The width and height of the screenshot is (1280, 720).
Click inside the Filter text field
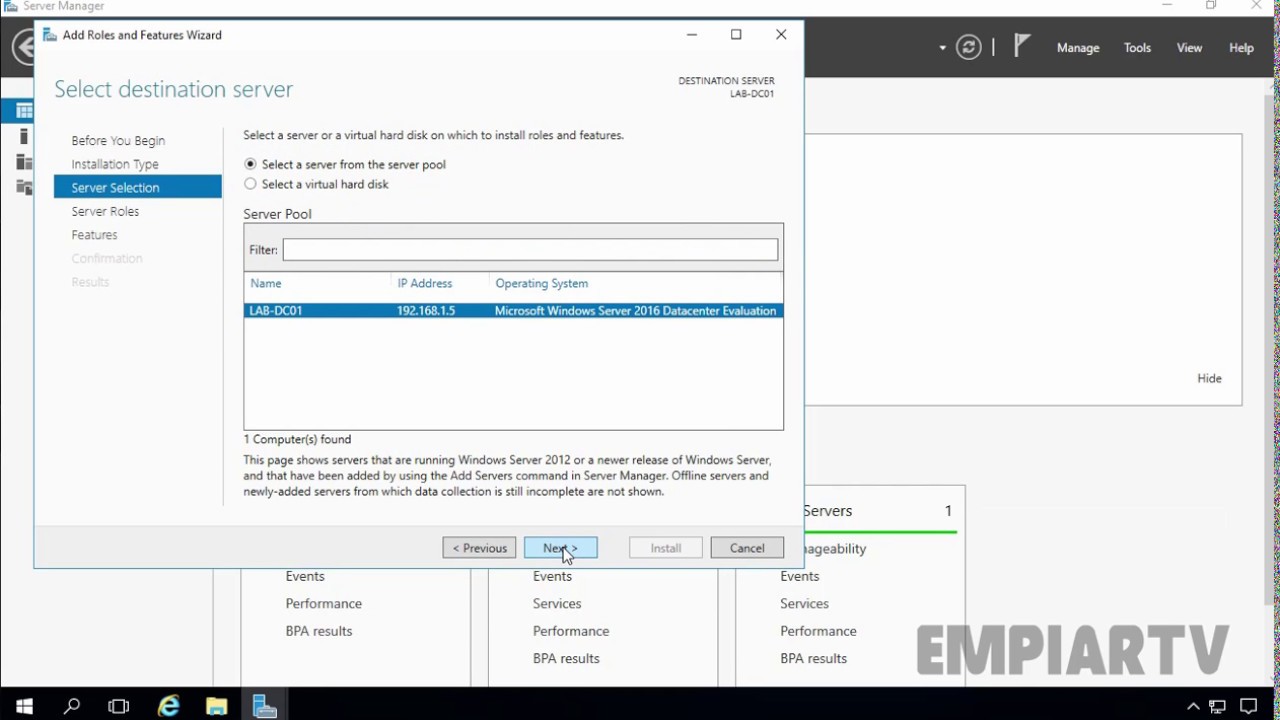(x=530, y=250)
